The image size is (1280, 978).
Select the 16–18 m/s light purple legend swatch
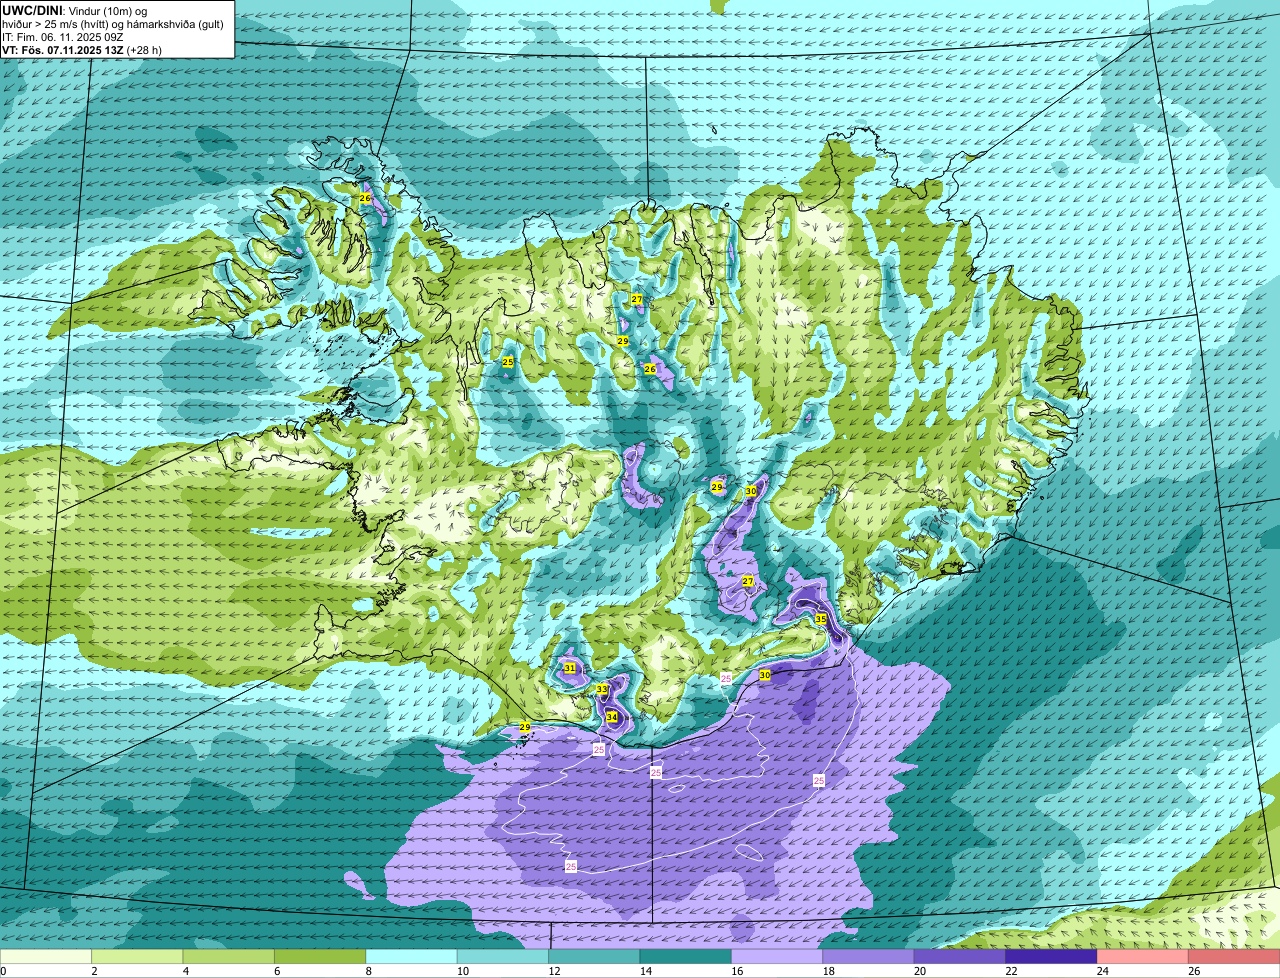click(777, 956)
